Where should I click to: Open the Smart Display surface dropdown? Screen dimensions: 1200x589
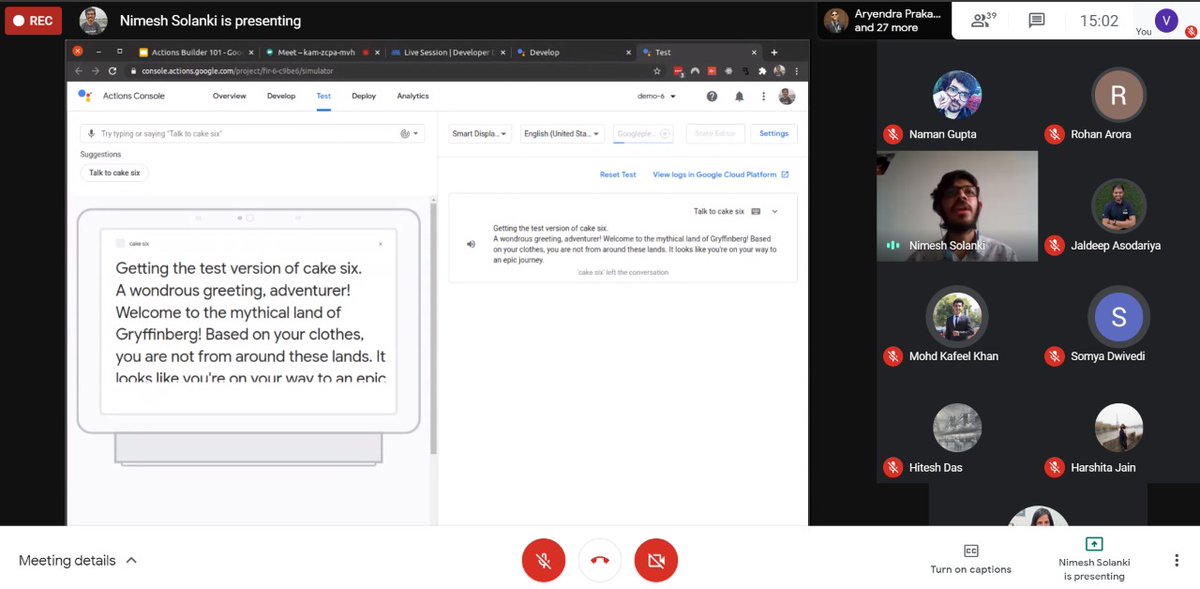tap(479, 133)
